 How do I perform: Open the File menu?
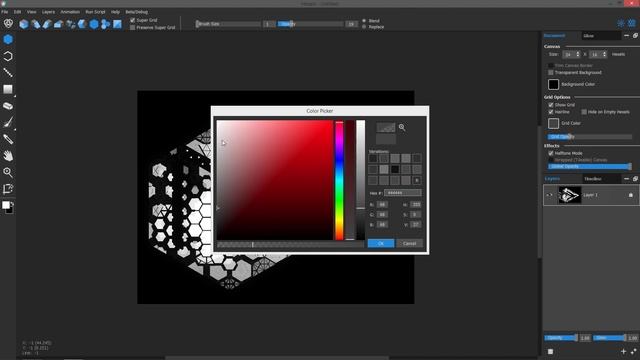pos(4,12)
